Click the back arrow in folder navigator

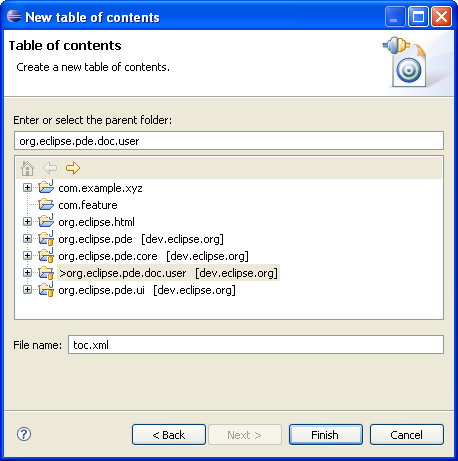coord(50,168)
